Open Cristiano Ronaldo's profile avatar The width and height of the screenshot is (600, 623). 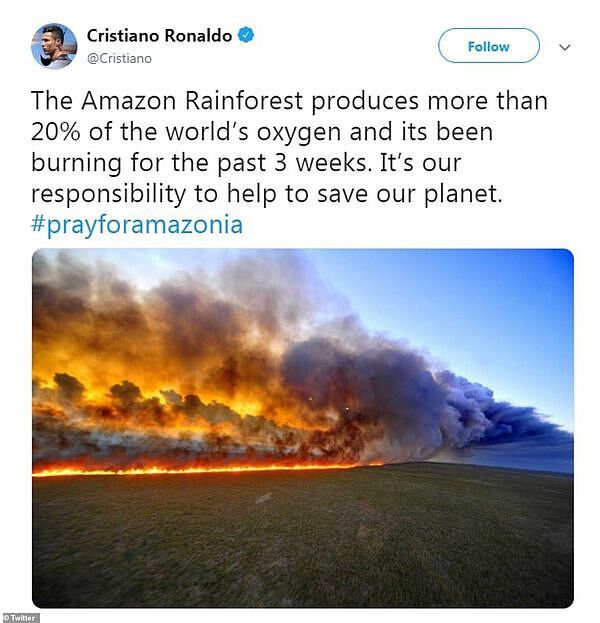[54, 46]
